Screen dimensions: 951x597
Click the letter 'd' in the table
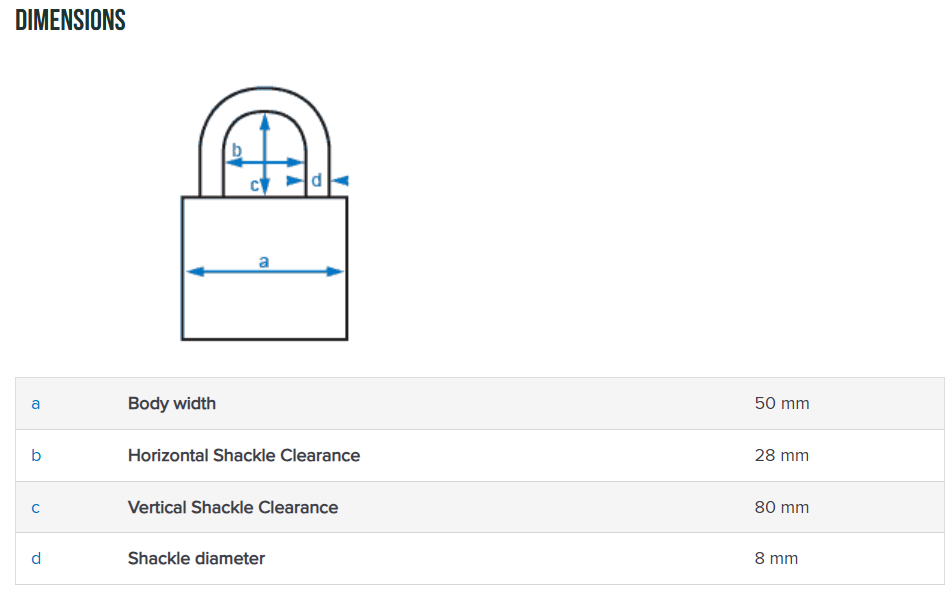click(36, 559)
